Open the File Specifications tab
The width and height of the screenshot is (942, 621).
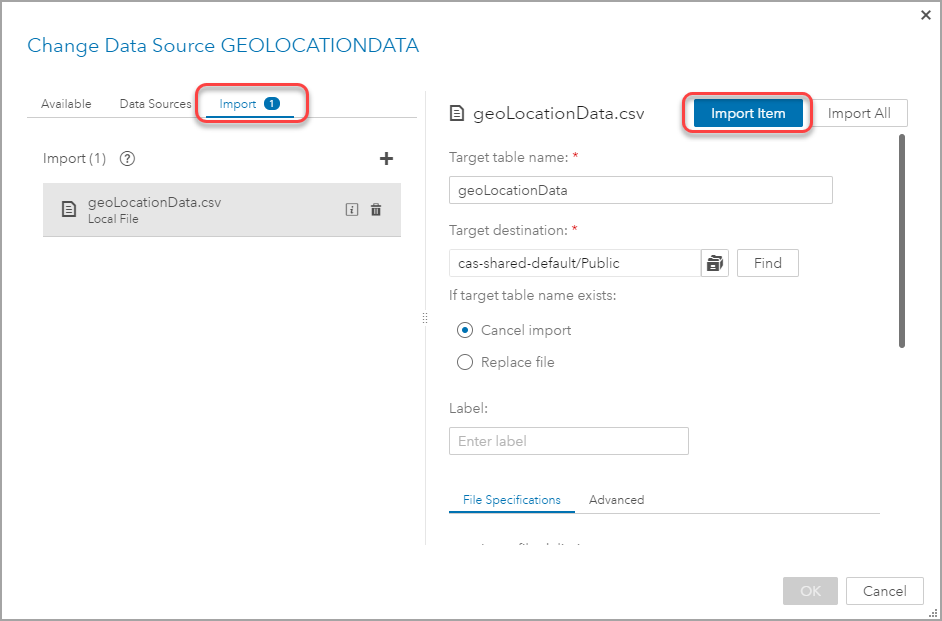(x=511, y=500)
